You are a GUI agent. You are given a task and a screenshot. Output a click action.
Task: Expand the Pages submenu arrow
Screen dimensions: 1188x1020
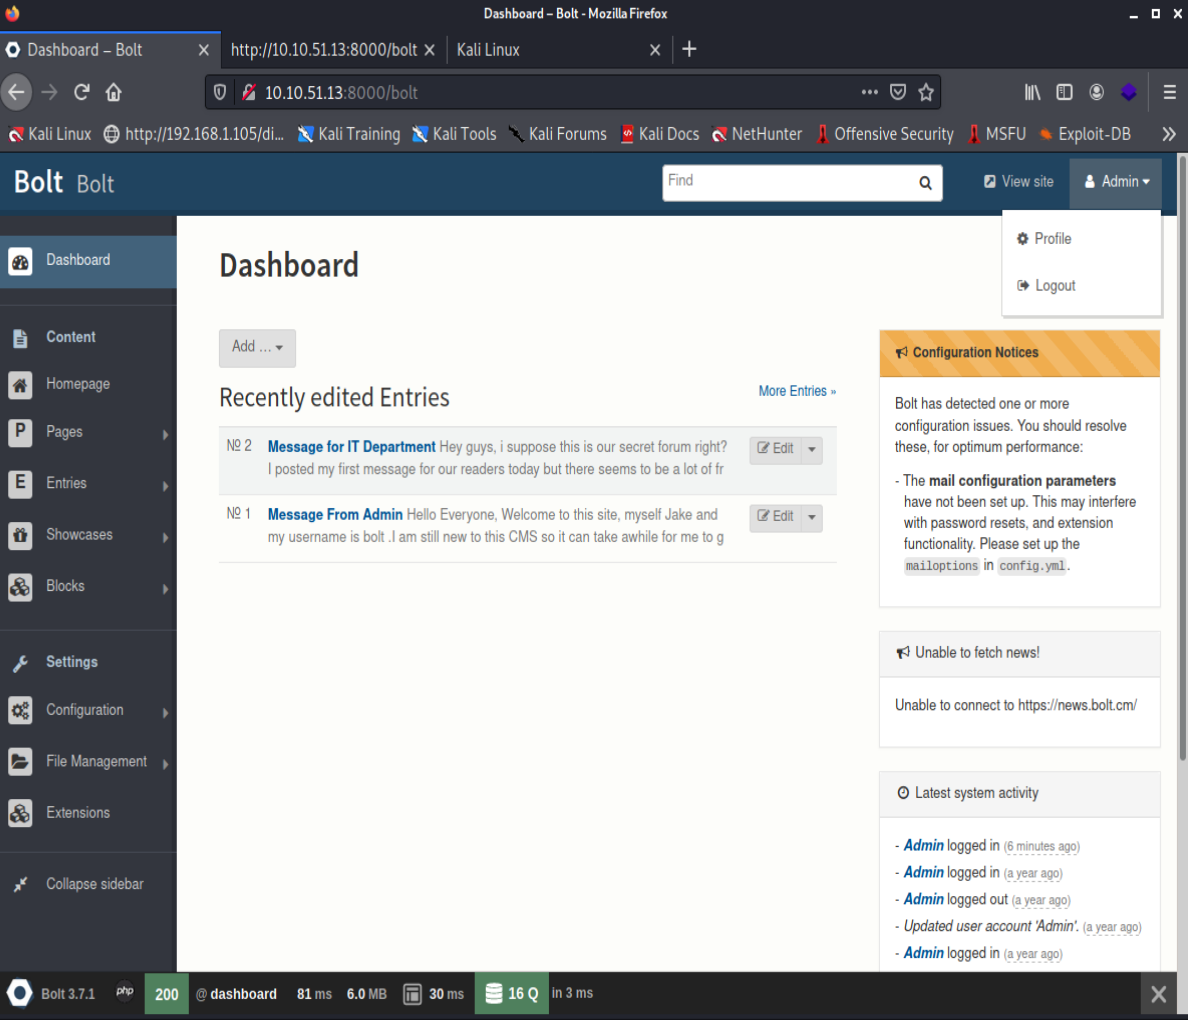click(x=165, y=434)
